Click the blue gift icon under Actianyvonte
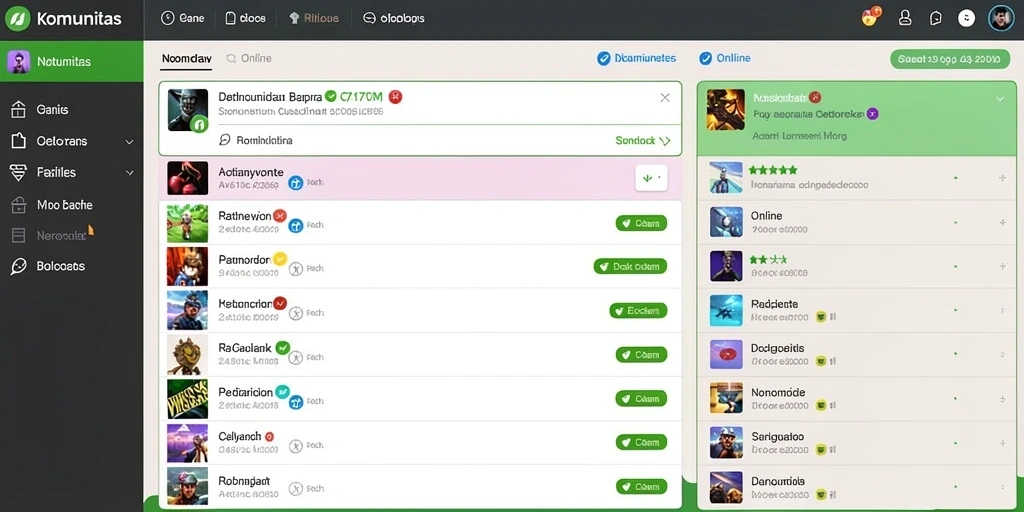 (295, 184)
